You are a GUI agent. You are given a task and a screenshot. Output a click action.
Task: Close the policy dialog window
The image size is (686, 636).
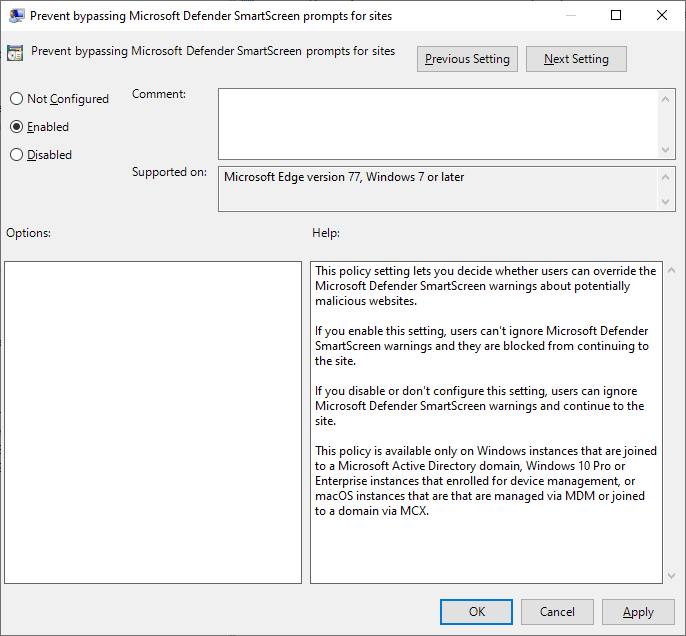(x=662, y=15)
